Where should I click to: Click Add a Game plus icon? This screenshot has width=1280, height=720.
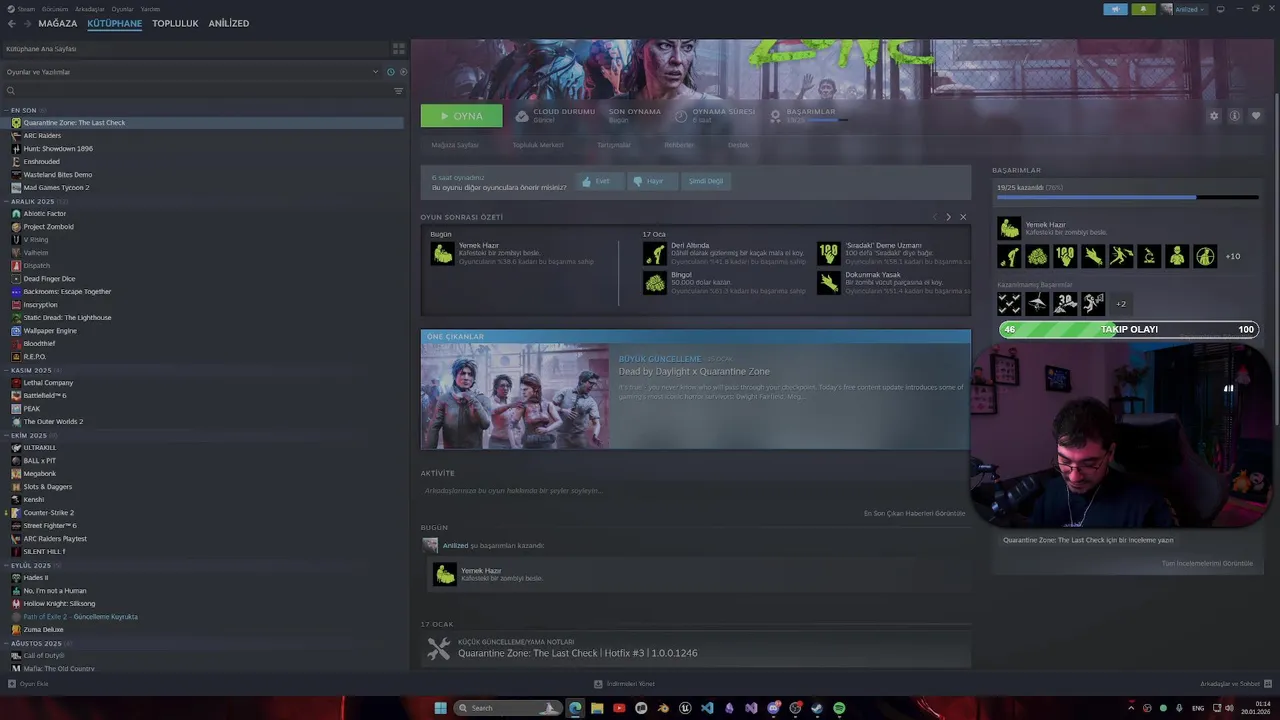click(12, 684)
